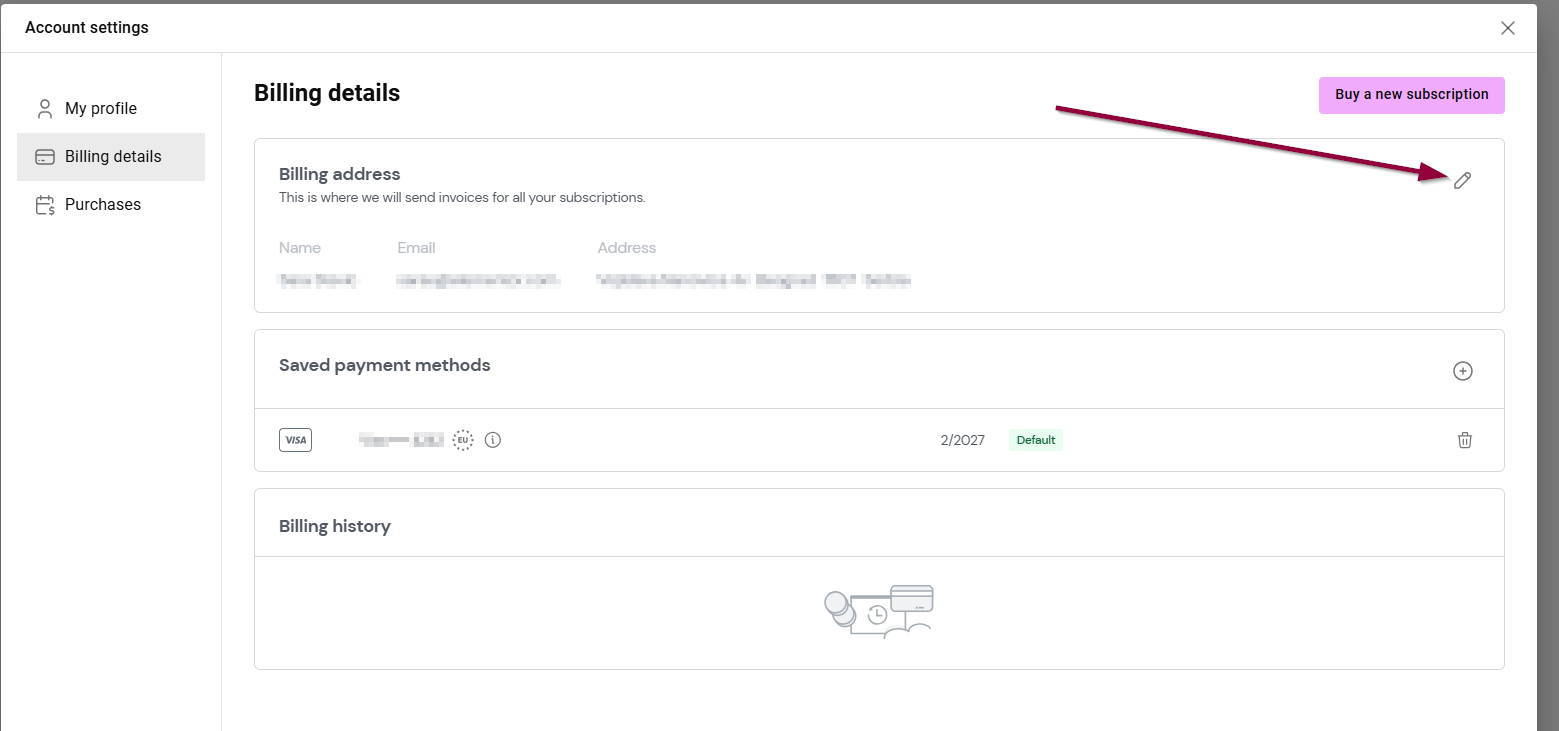
Task: Click the VISA card logo
Action: pos(295,440)
